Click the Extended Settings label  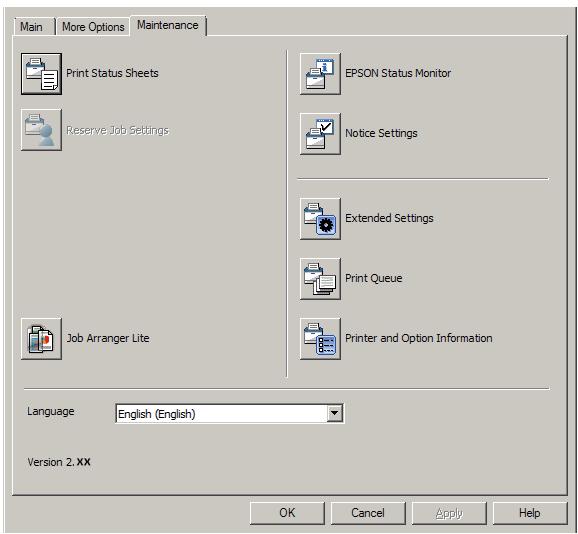pos(389,218)
